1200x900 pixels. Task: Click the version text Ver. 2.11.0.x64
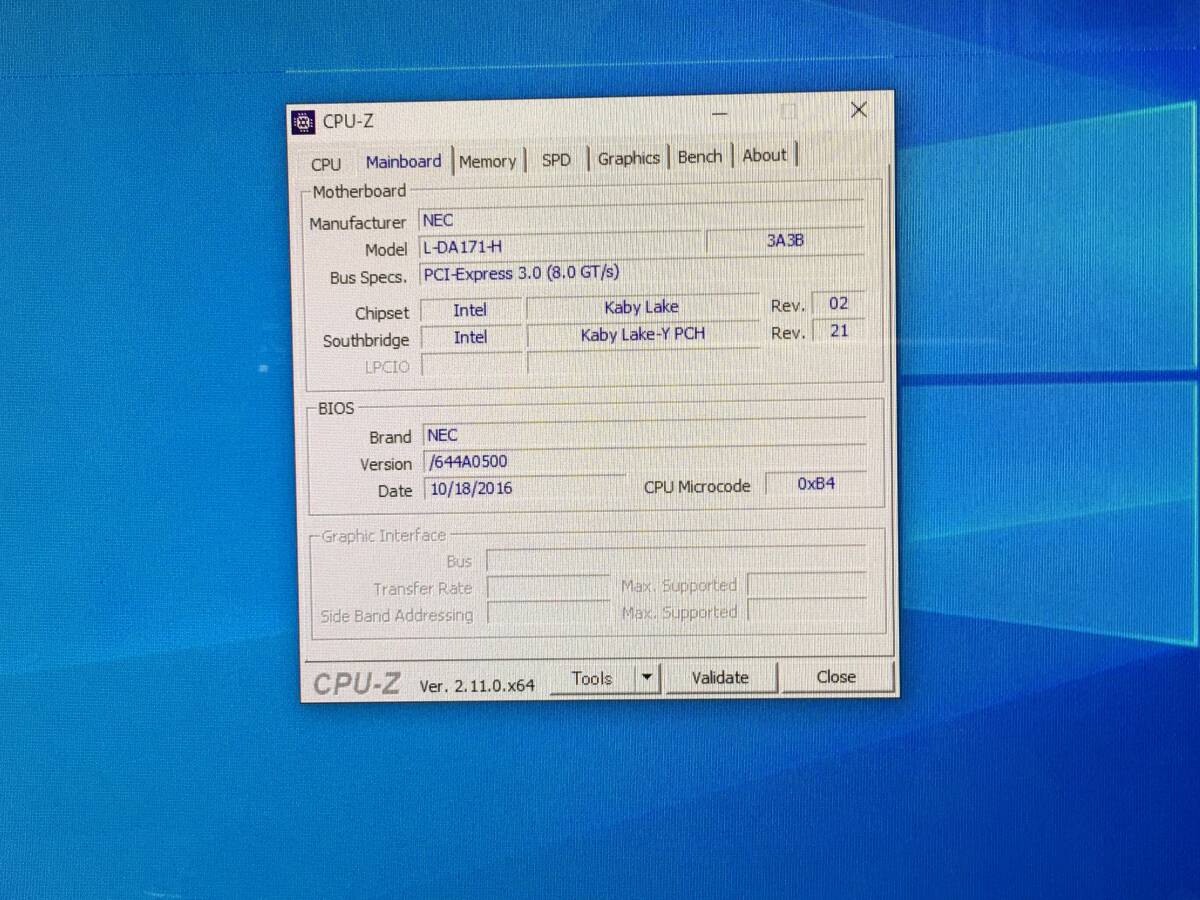[x=477, y=685]
